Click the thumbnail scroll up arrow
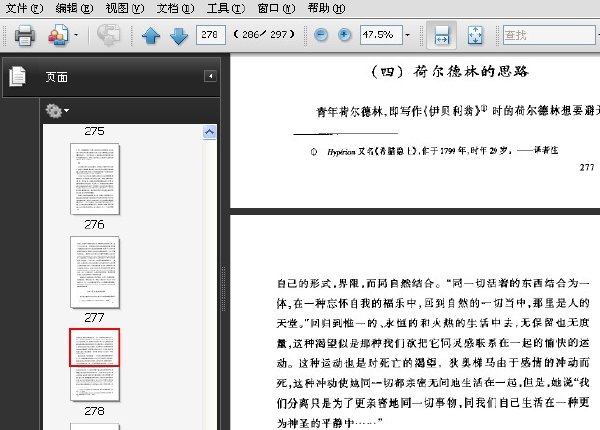The height and width of the screenshot is (430, 600). coord(209,132)
